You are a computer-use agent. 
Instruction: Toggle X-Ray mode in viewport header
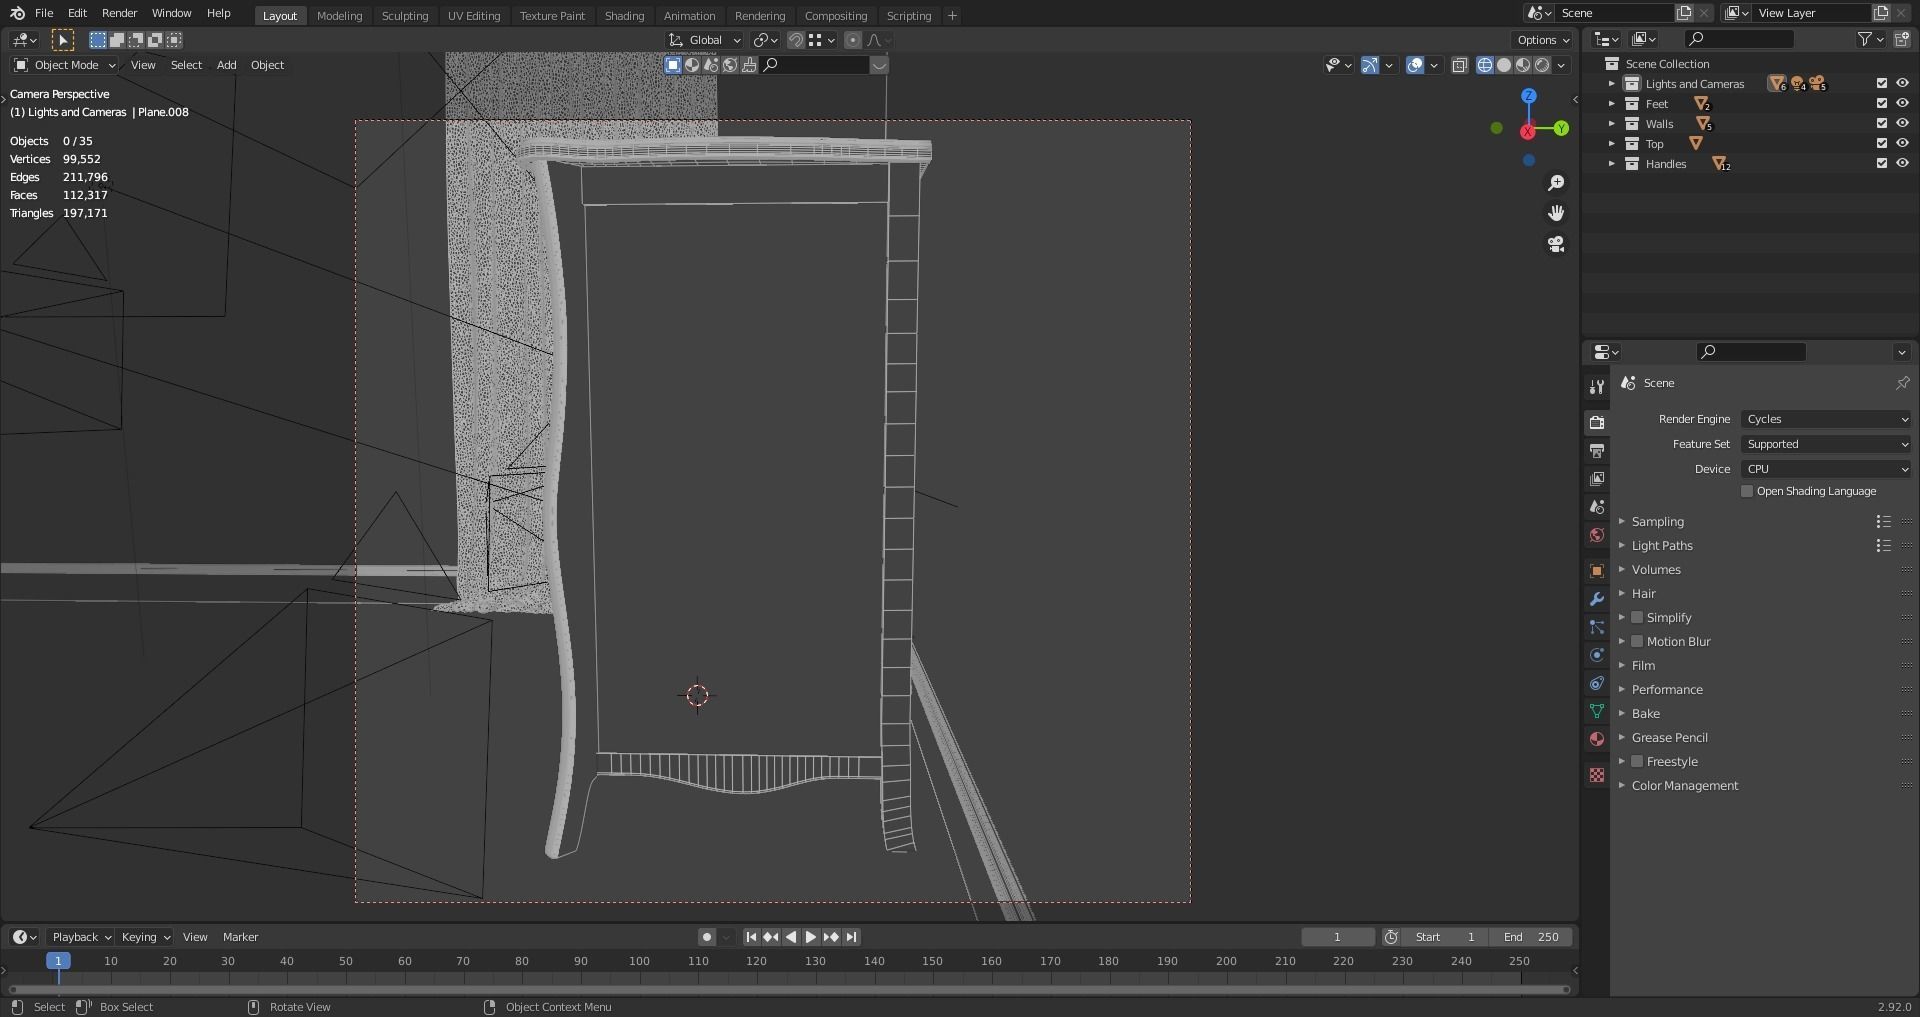tap(1460, 65)
